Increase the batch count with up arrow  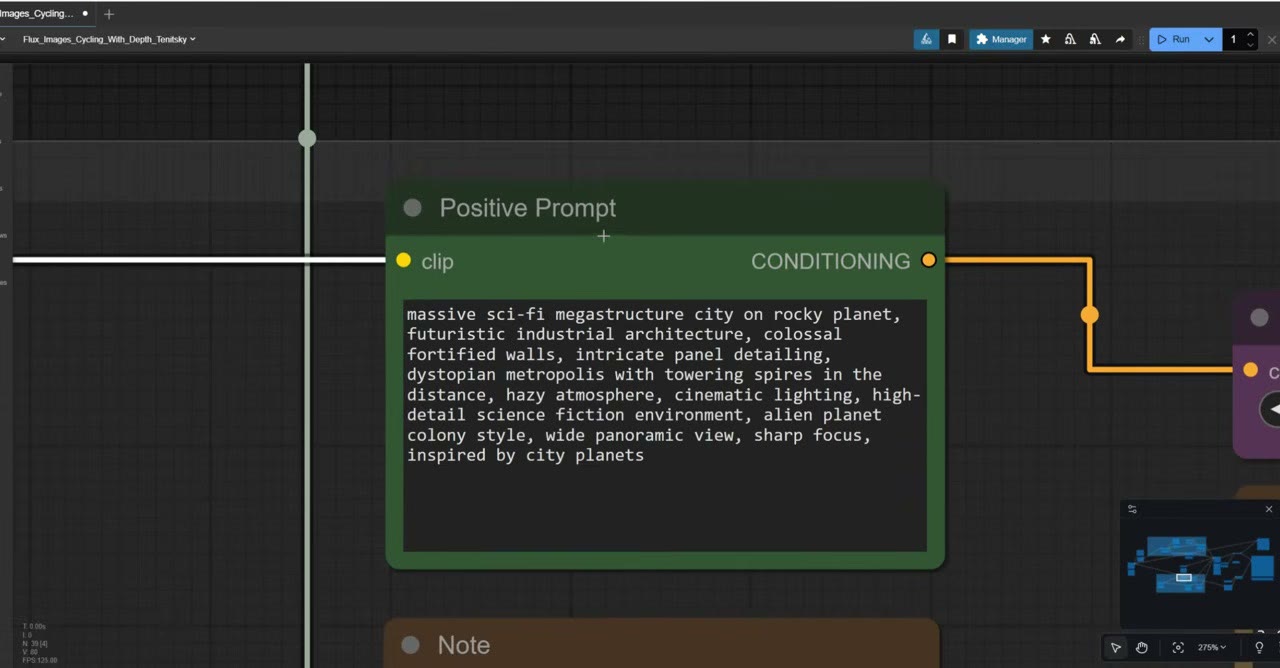[1250, 34]
